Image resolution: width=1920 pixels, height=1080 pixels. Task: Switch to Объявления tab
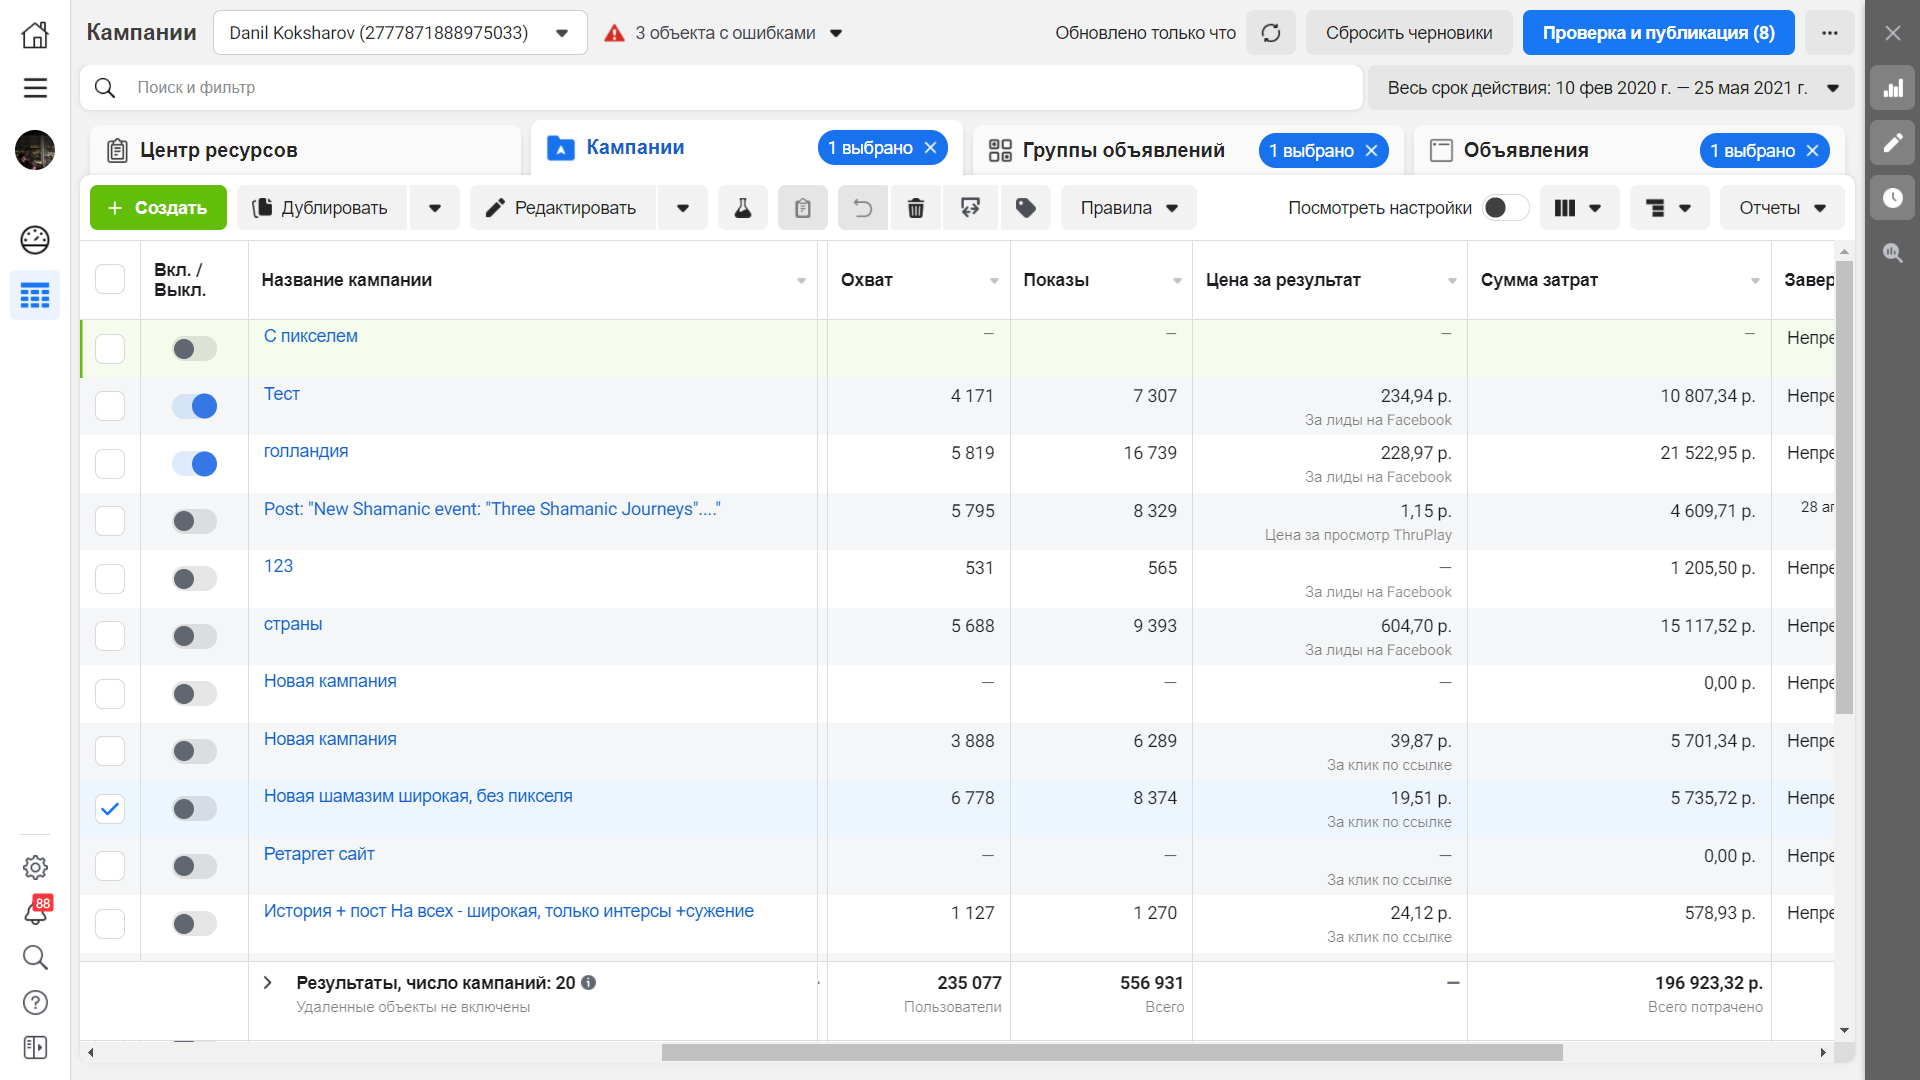pyautogui.click(x=1525, y=150)
